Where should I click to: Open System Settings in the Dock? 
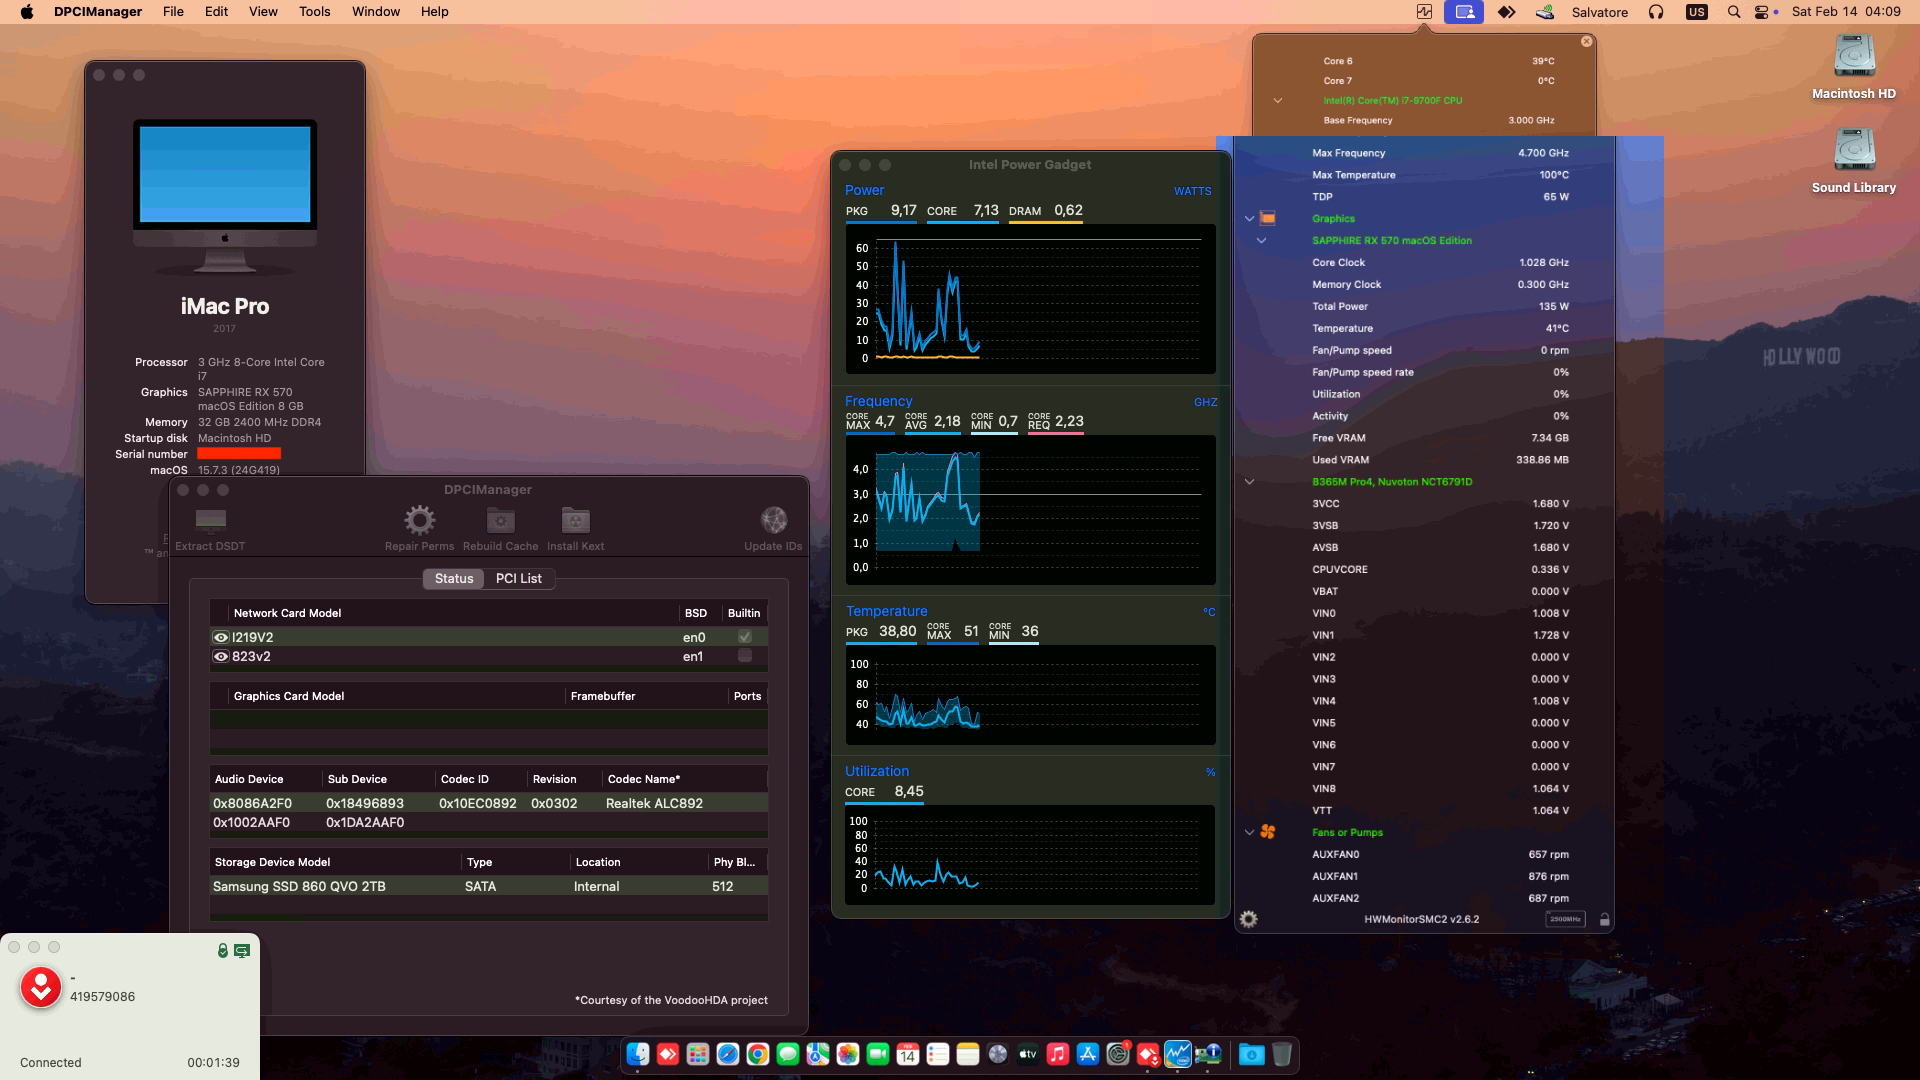pos(1118,1054)
